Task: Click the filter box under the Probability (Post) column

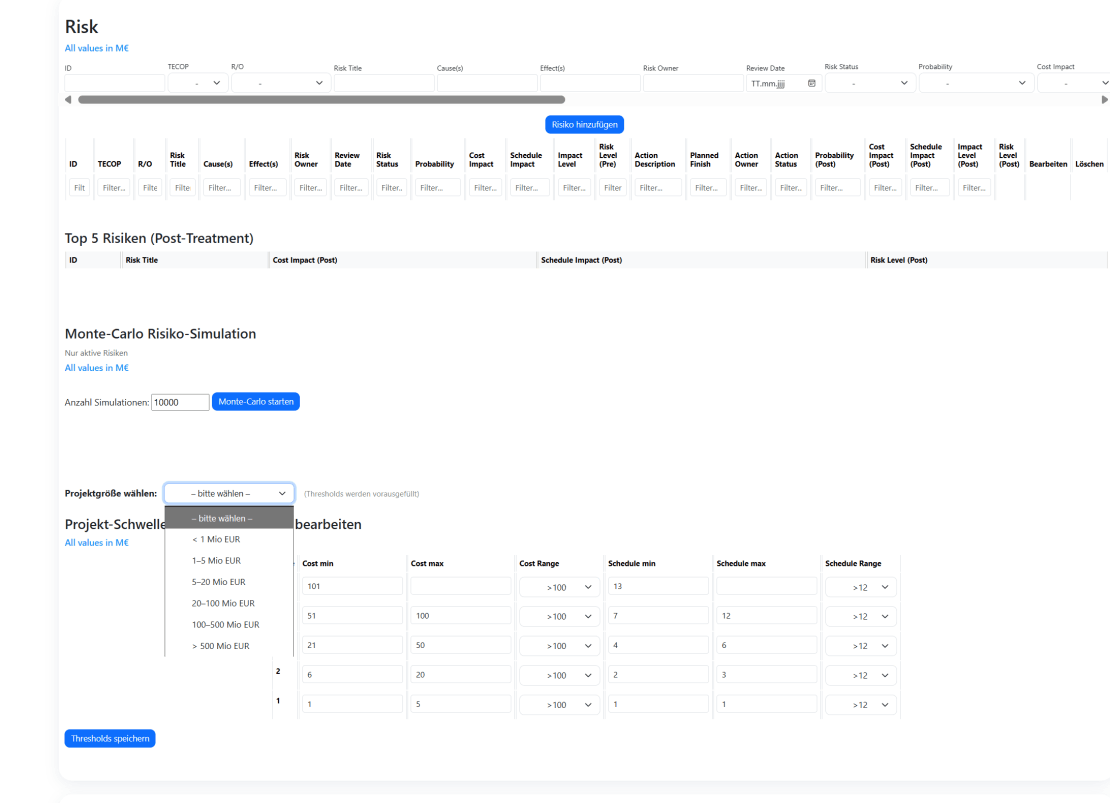Action: tap(837, 187)
